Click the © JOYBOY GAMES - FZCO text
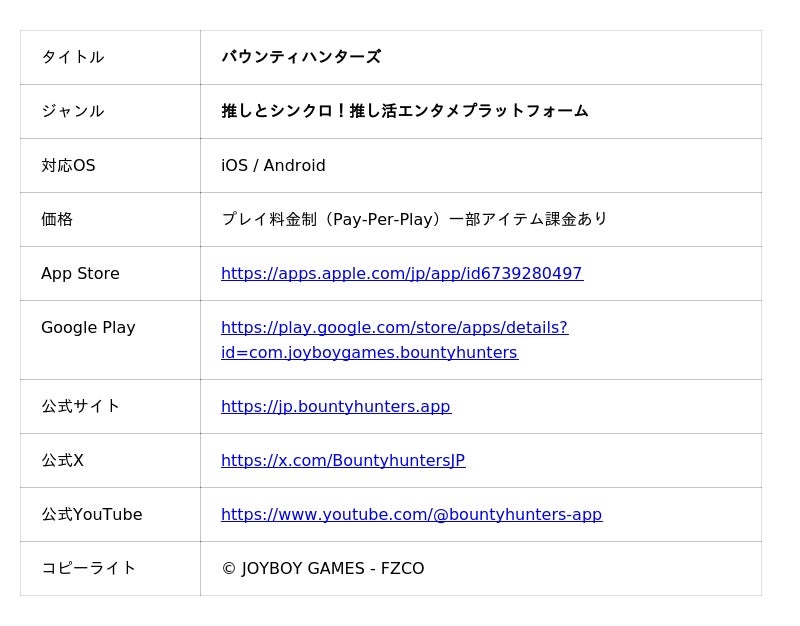The width and height of the screenshot is (800, 626). (x=323, y=568)
